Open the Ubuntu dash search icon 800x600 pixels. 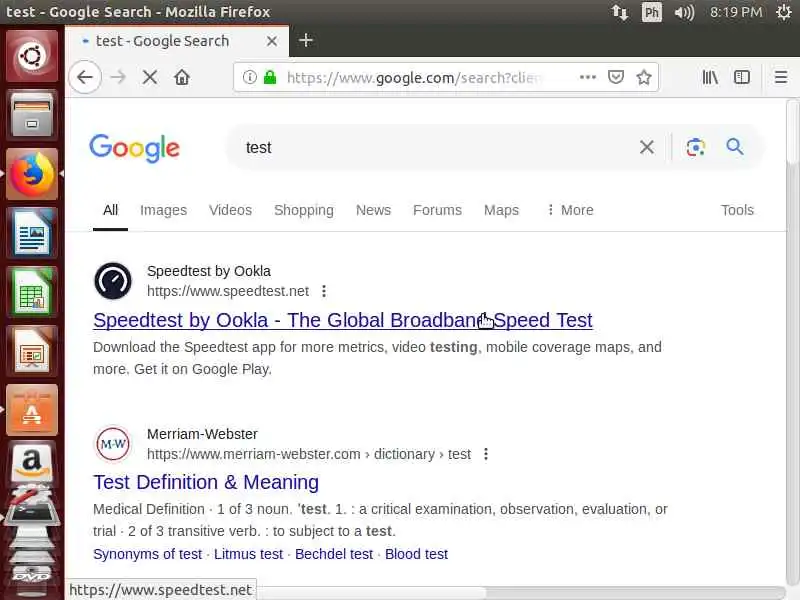(x=32, y=56)
